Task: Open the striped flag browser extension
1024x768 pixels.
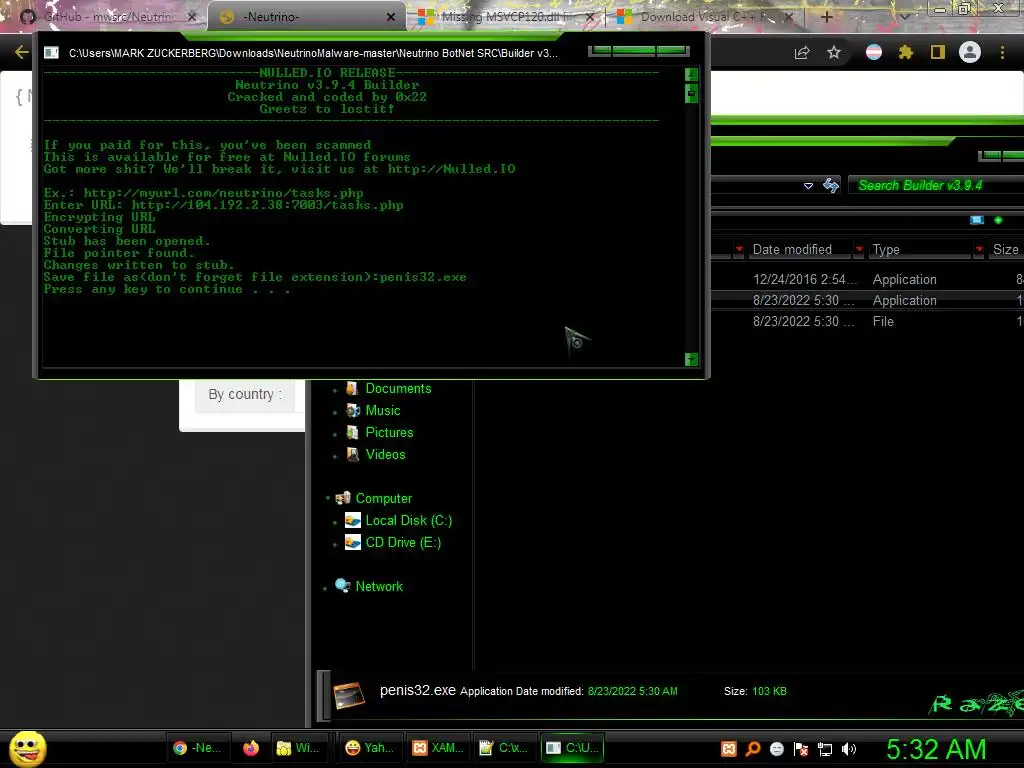Action: pyautogui.click(x=874, y=52)
